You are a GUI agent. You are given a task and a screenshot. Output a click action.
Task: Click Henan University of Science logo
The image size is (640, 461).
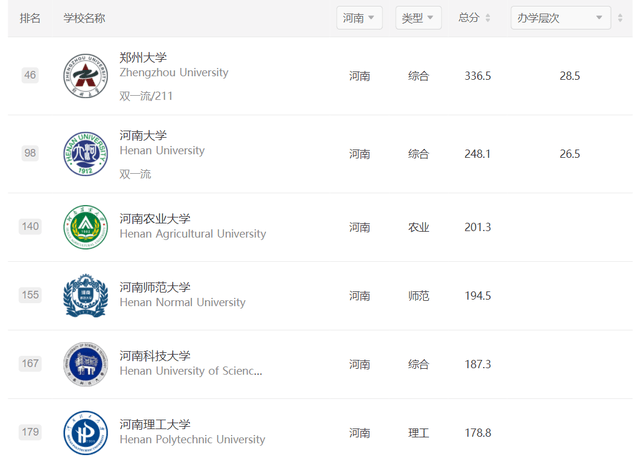point(86,364)
